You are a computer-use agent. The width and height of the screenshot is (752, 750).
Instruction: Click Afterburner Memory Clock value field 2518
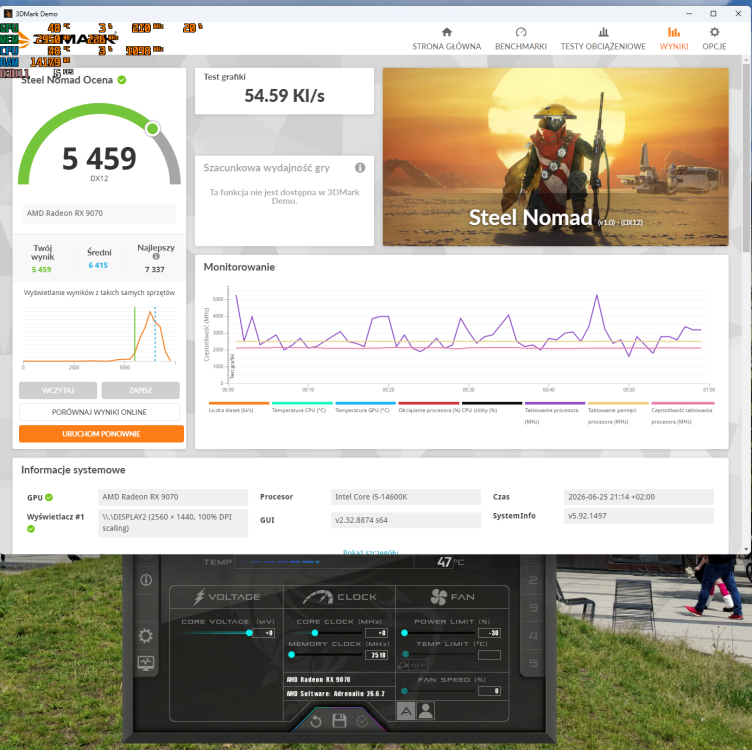point(376,655)
